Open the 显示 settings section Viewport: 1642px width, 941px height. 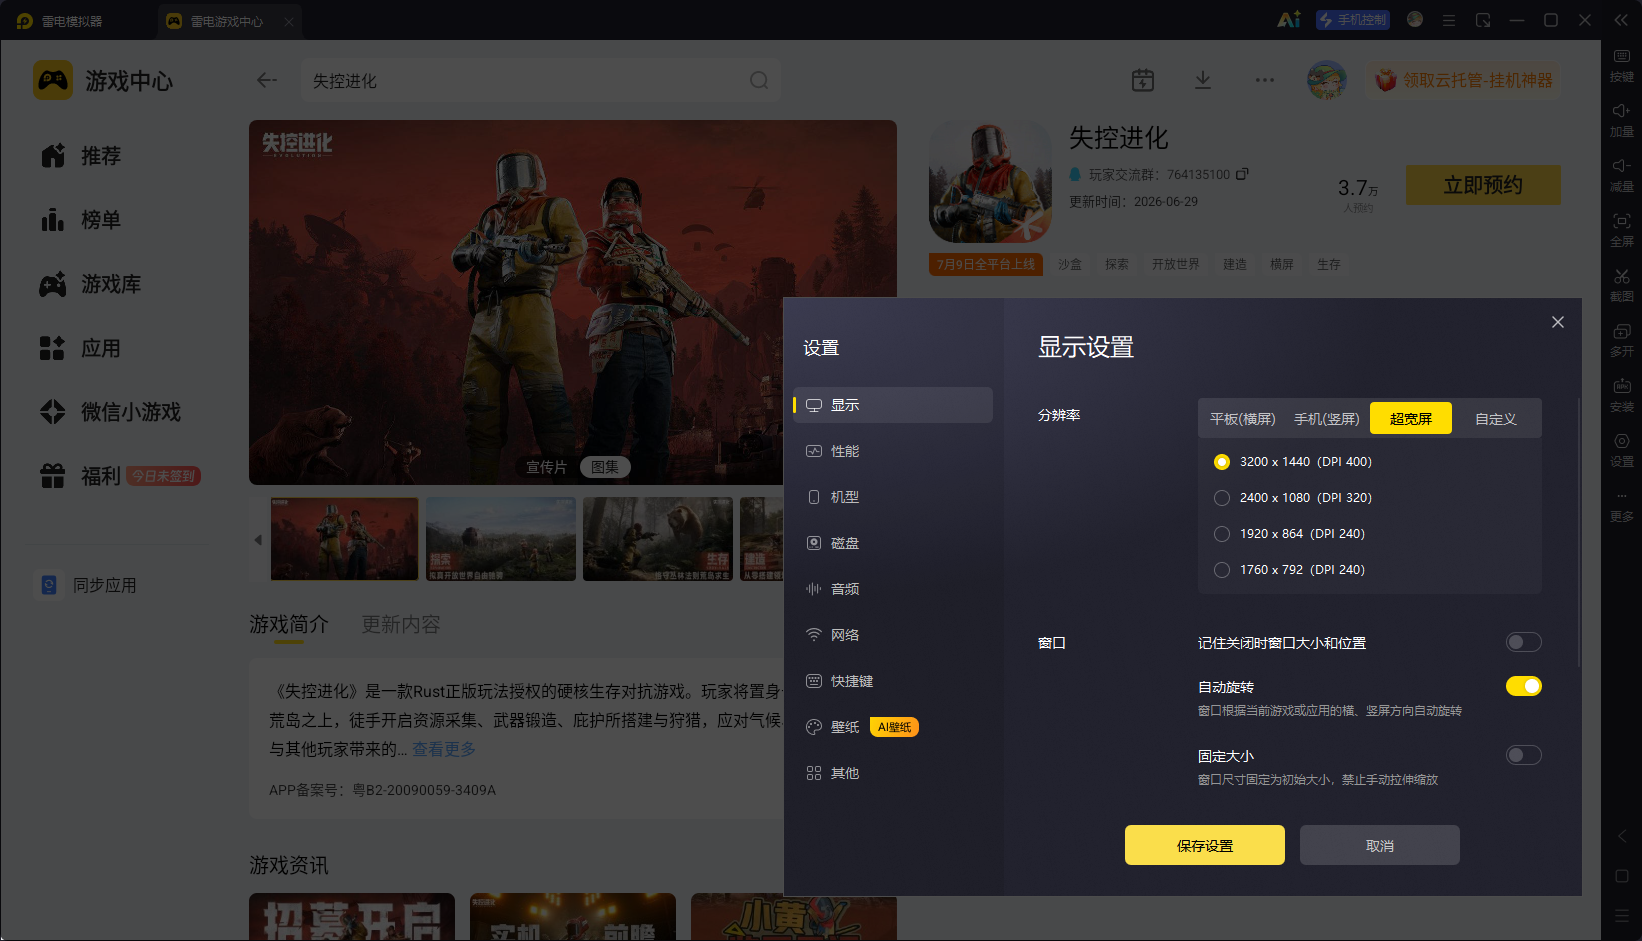[x=893, y=405]
